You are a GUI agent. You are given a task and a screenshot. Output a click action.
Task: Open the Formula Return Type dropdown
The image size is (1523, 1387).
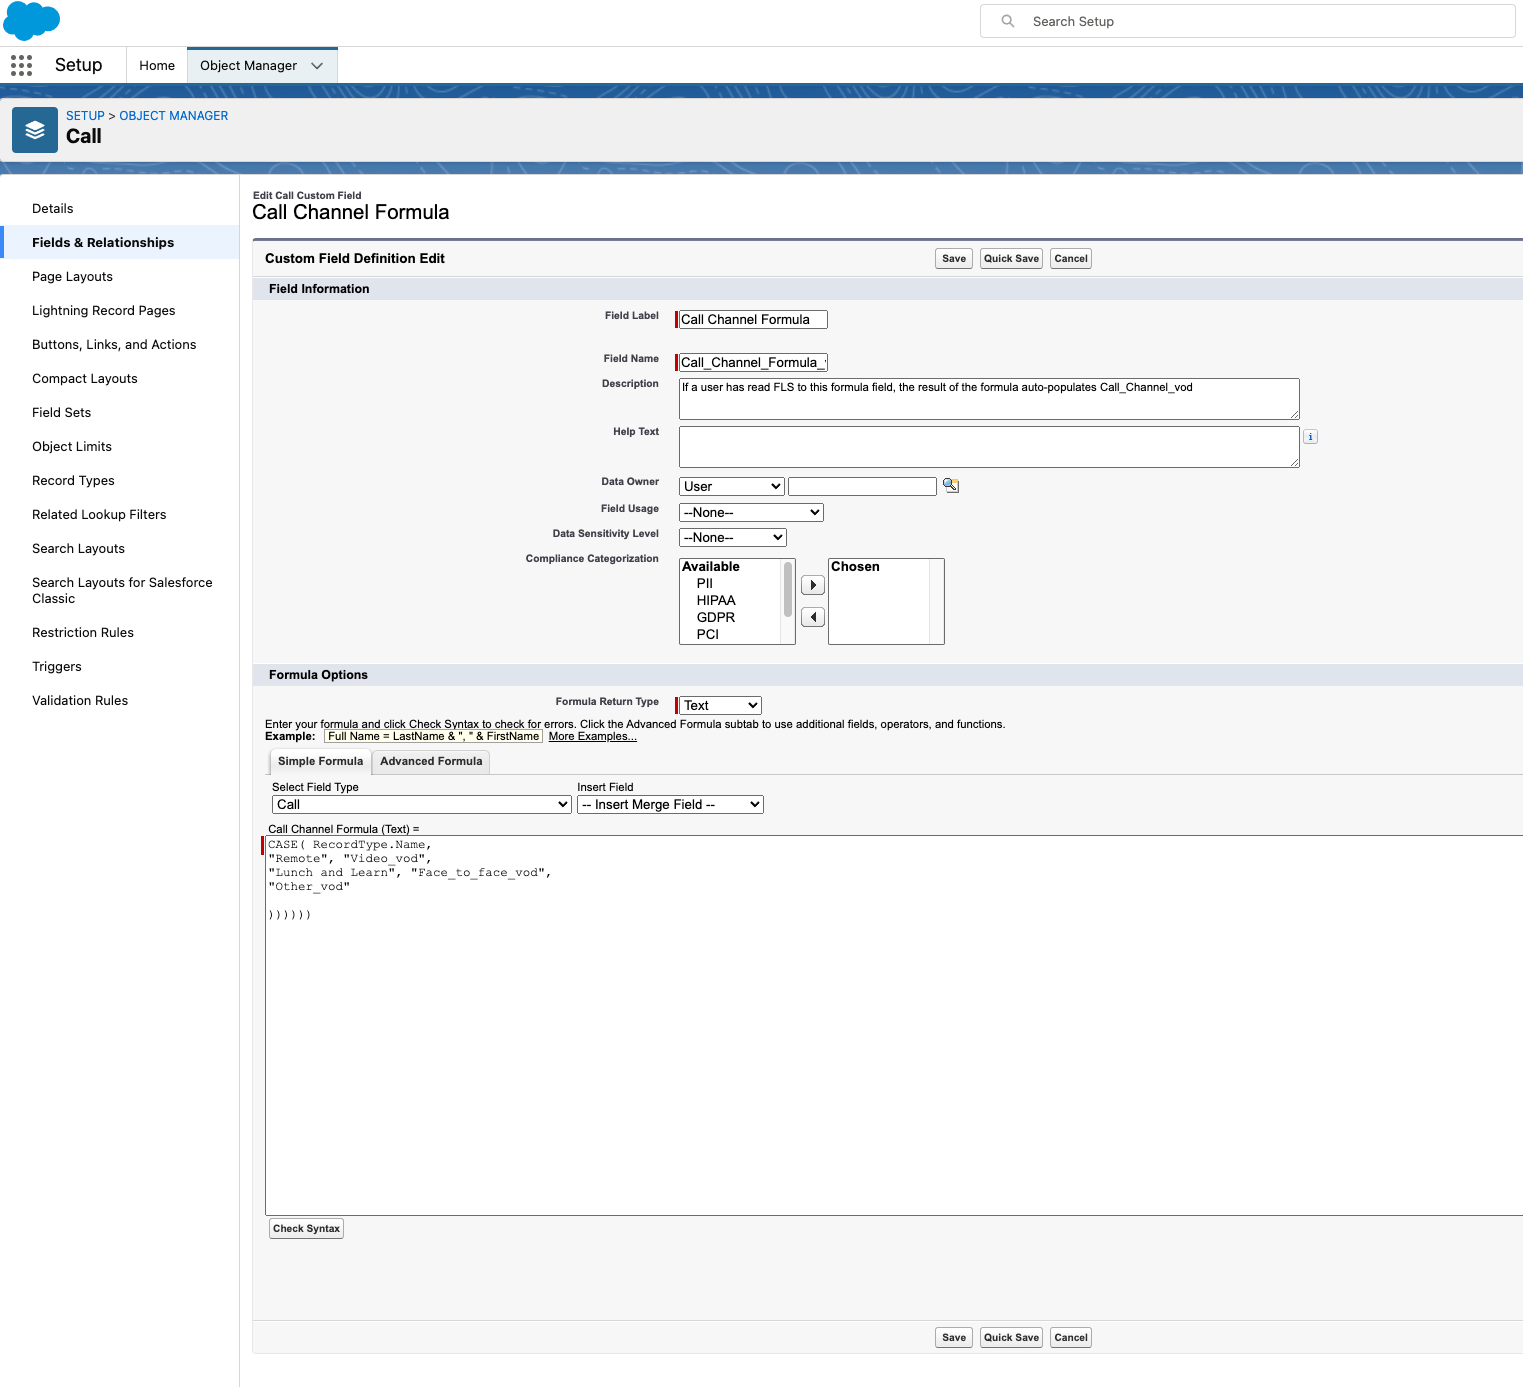coord(720,705)
